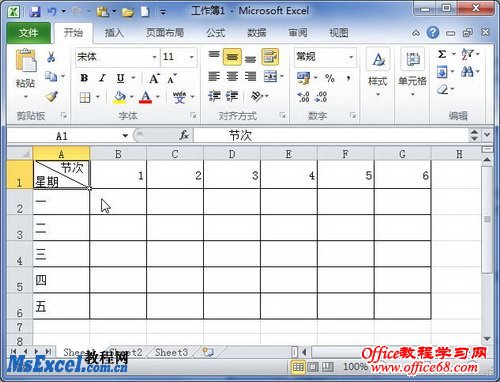Image resolution: width=500 pixels, height=382 pixels.
Task: Select the Normal view button in status bar
Action: (298, 367)
